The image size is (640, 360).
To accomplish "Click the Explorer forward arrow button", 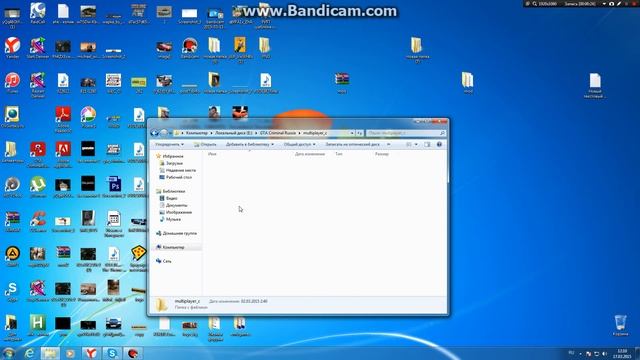I will [163, 133].
